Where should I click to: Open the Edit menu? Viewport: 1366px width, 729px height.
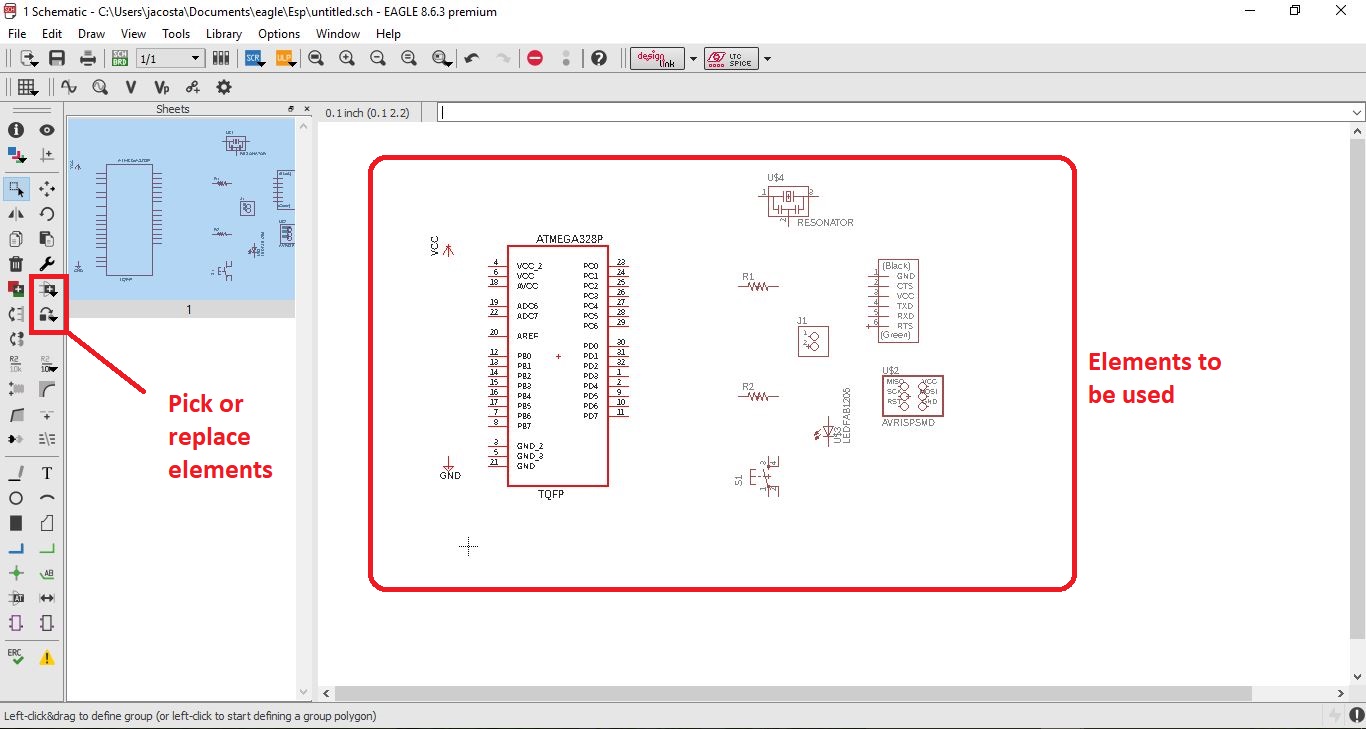52,34
